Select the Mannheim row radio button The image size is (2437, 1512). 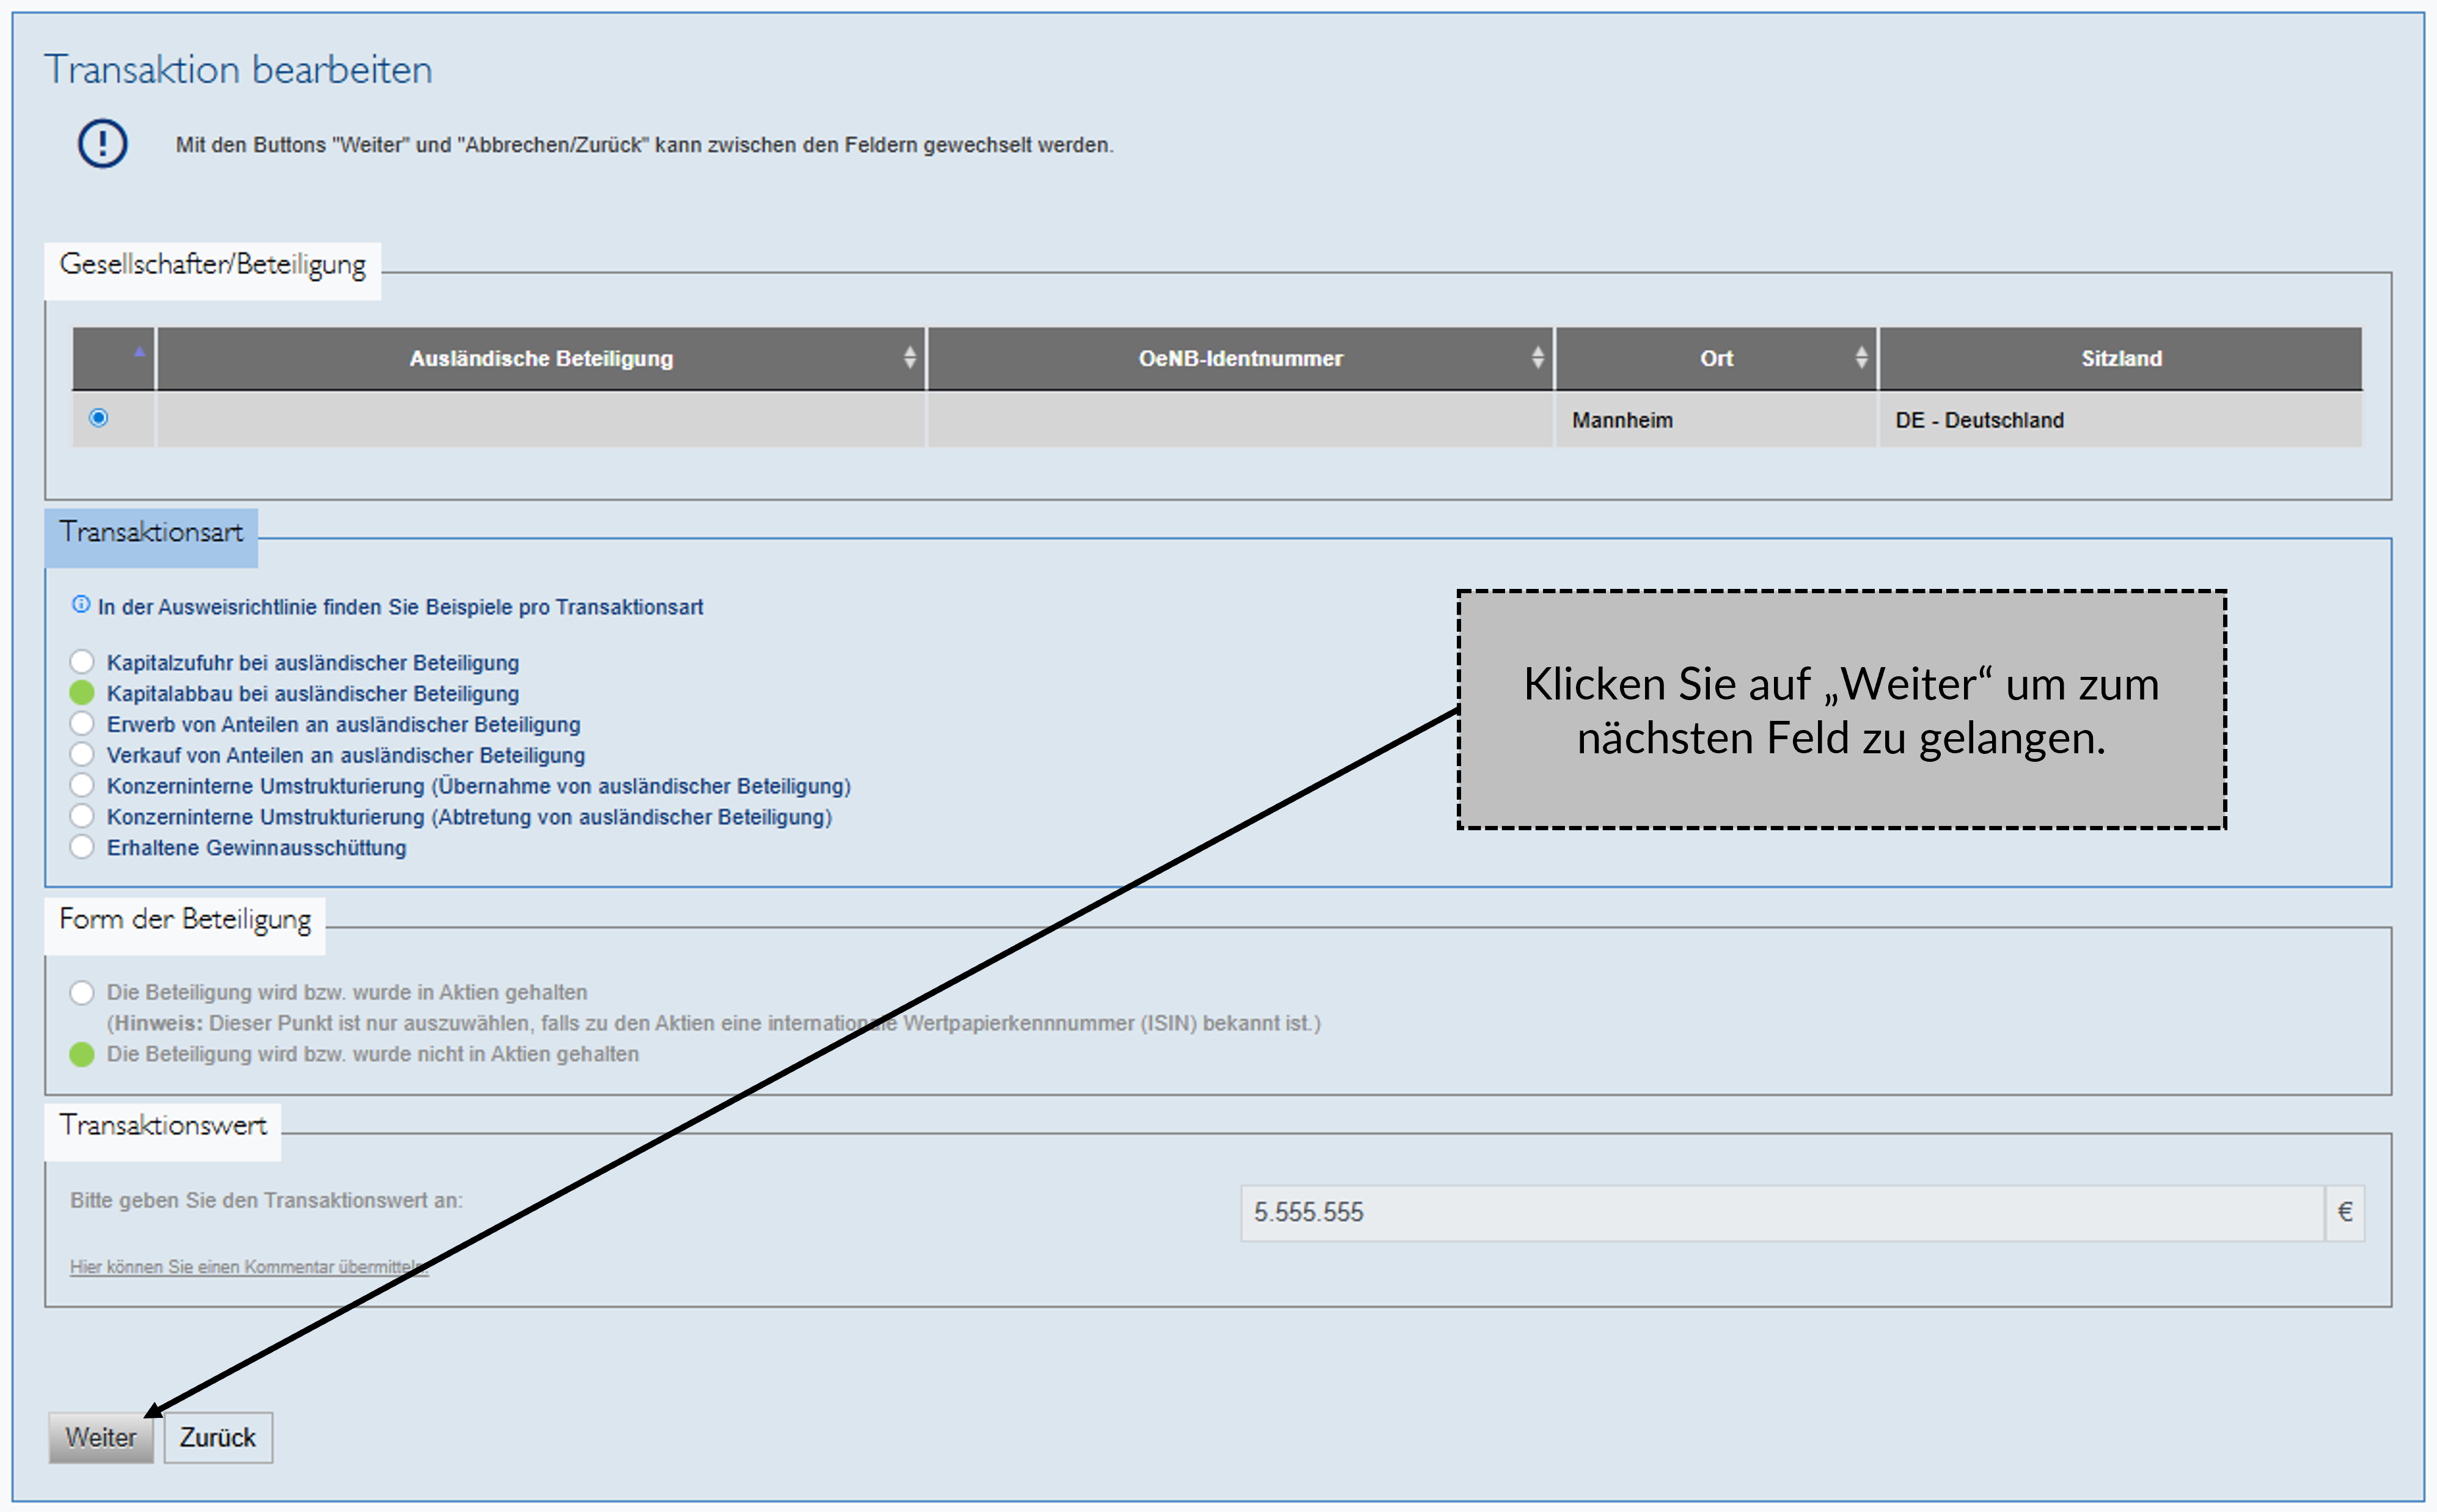[x=98, y=418]
